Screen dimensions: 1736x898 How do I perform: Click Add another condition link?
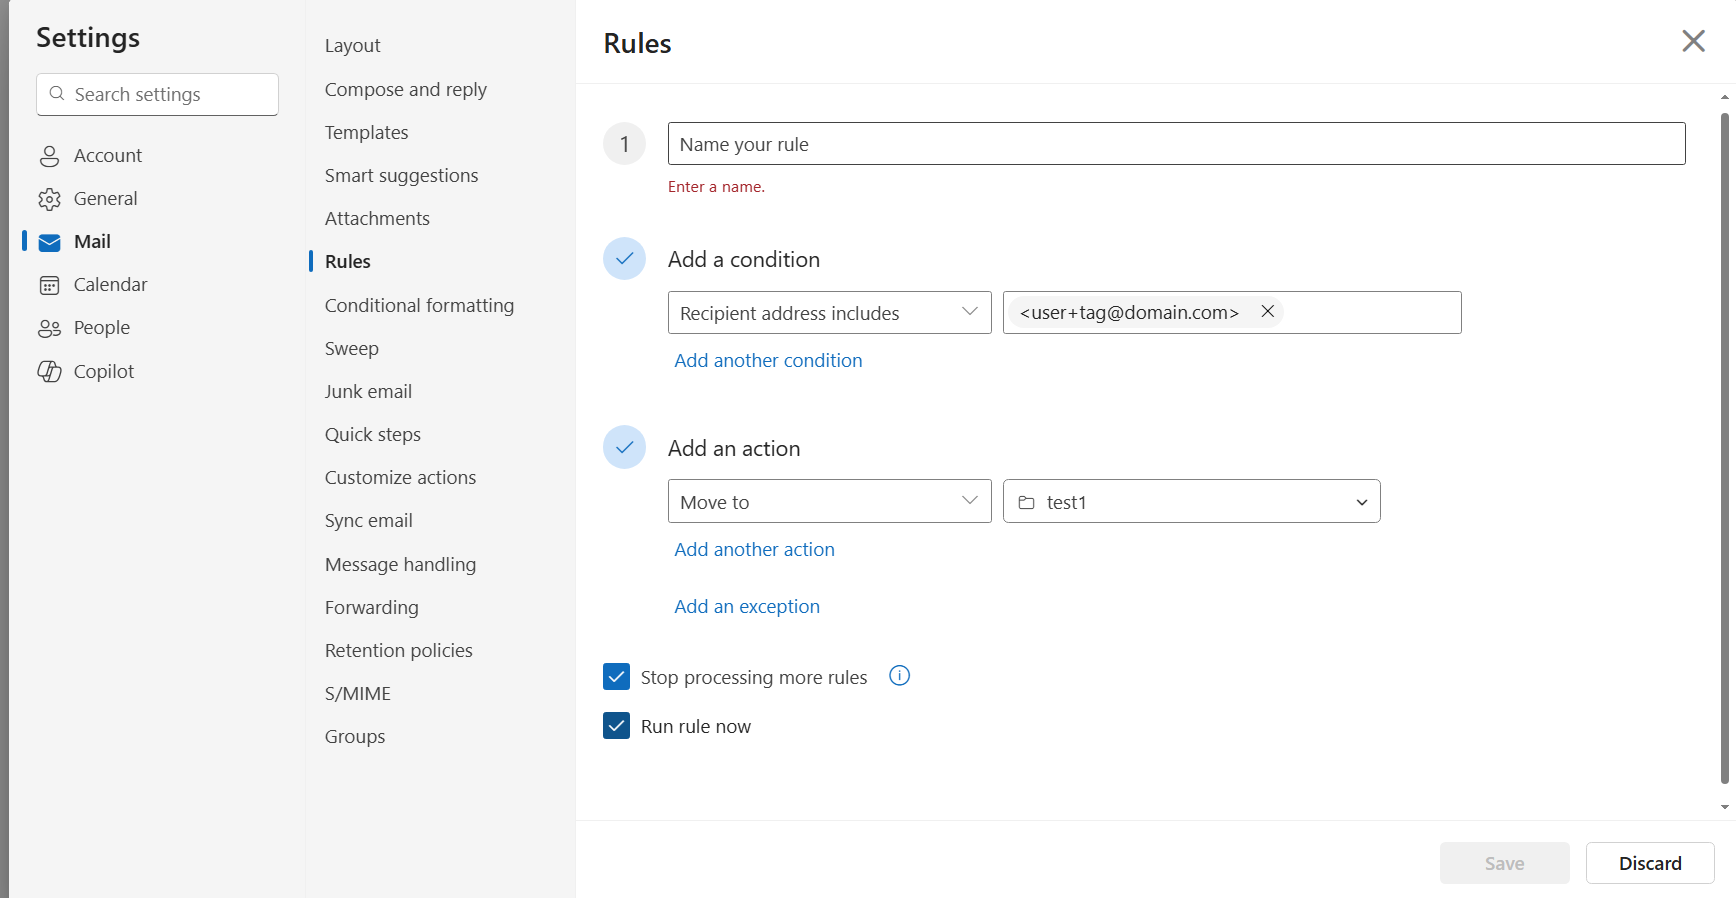coord(768,361)
